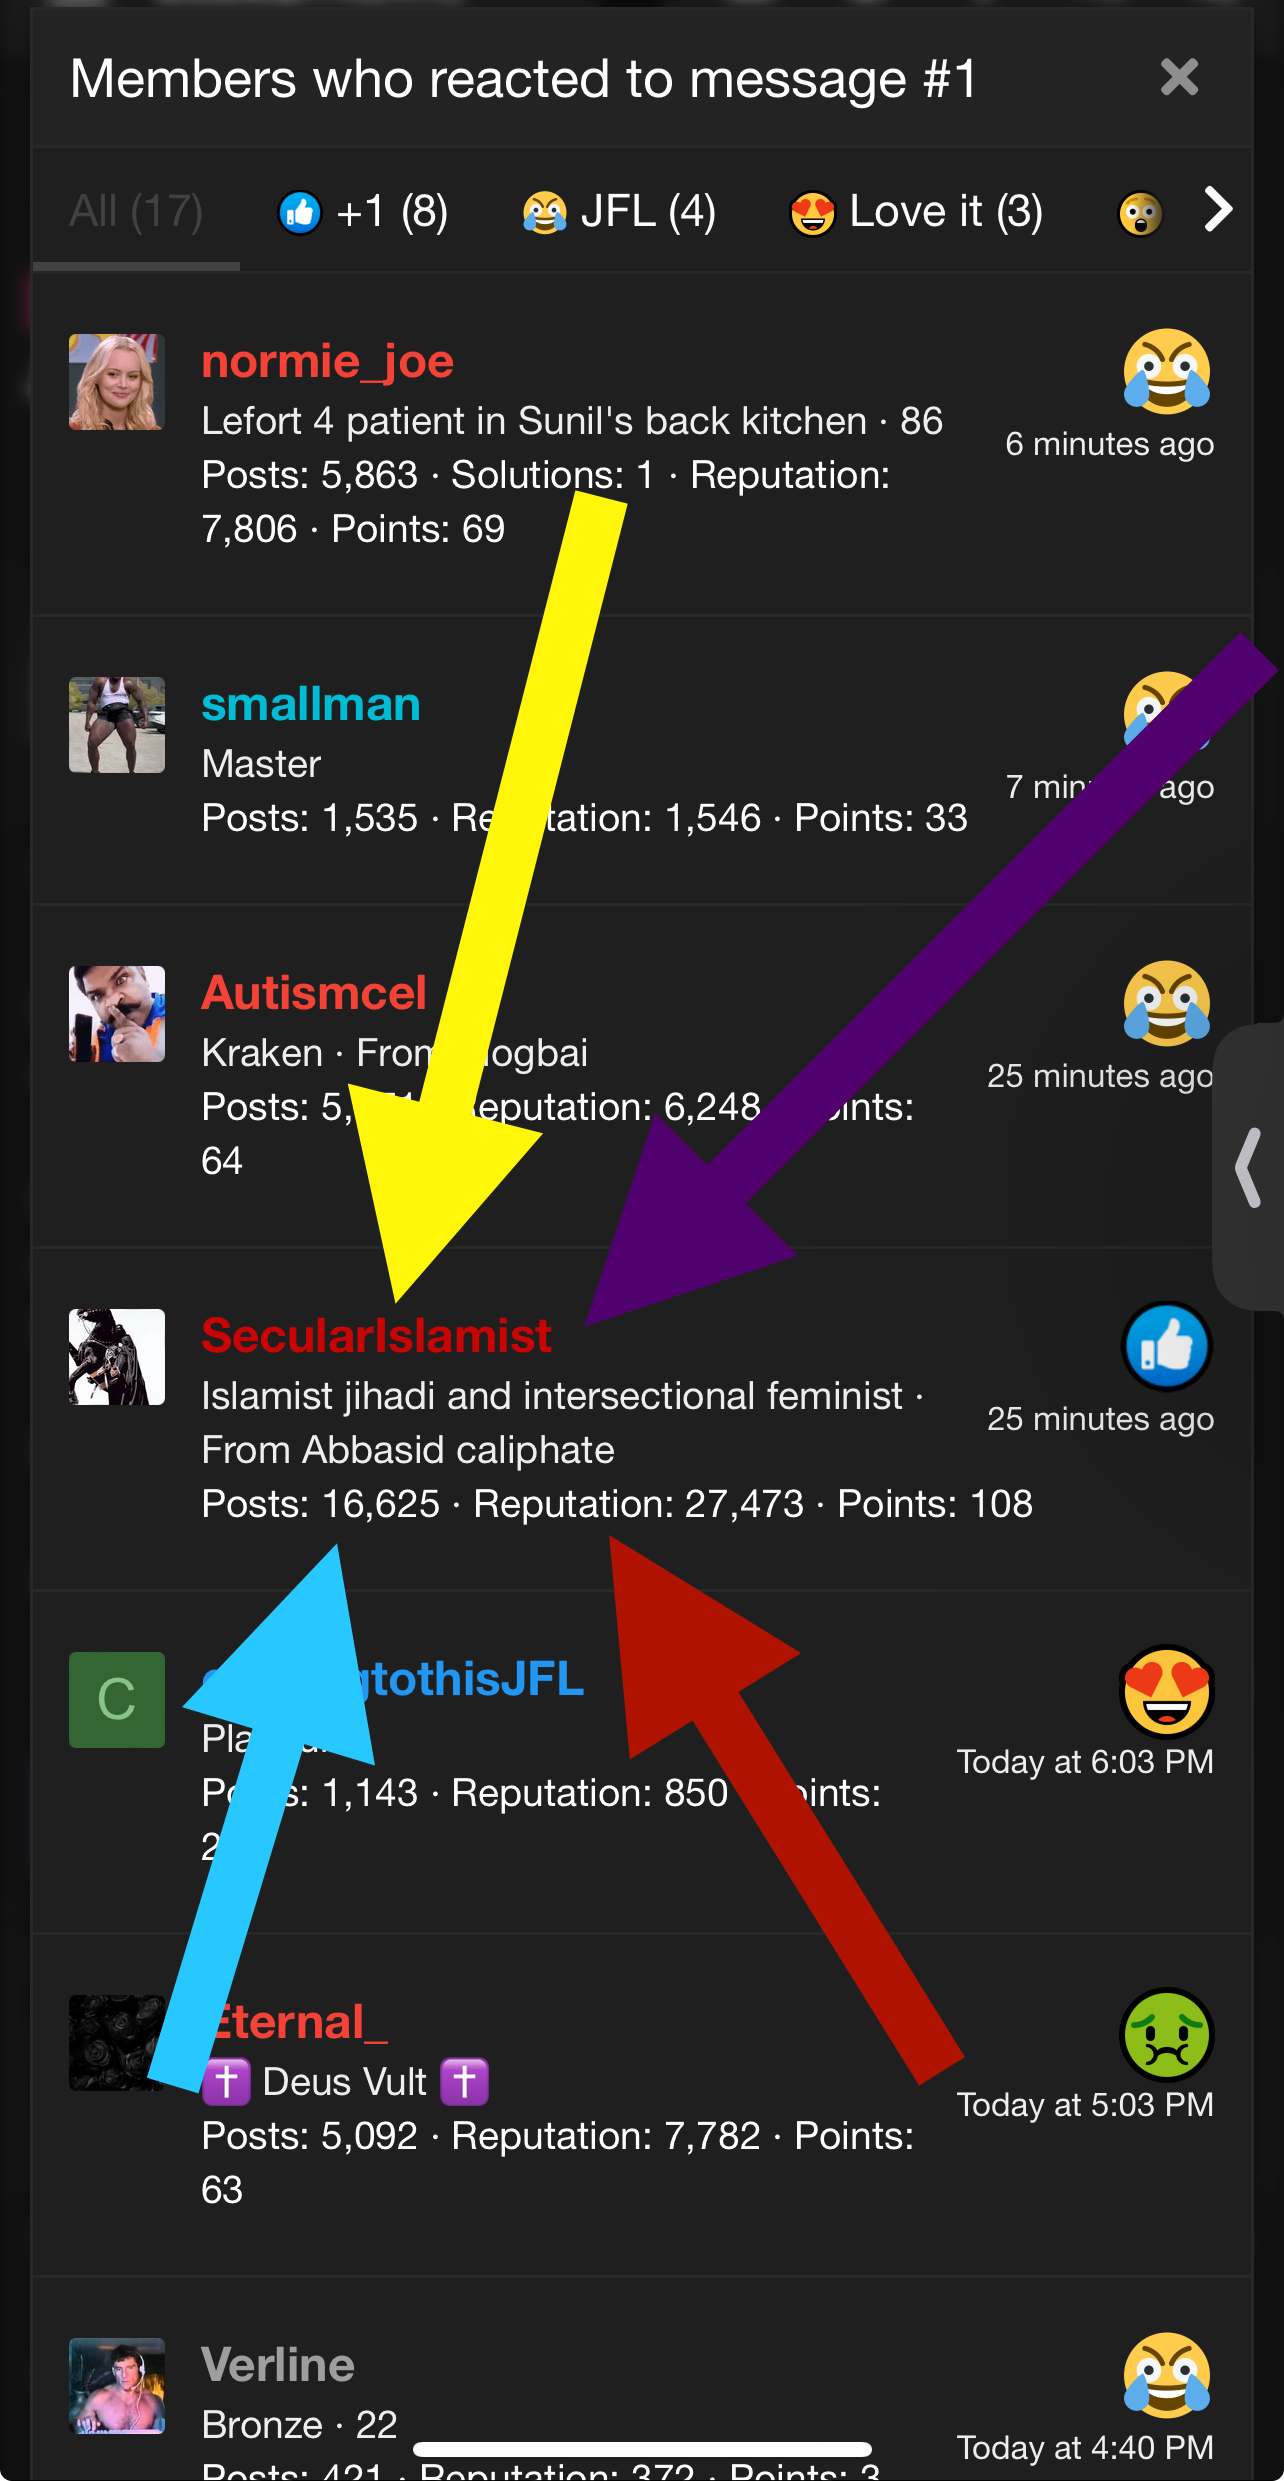Select the Love it (3) tab
This screenshot has width=1284, height=2481.
pos(916,212)
